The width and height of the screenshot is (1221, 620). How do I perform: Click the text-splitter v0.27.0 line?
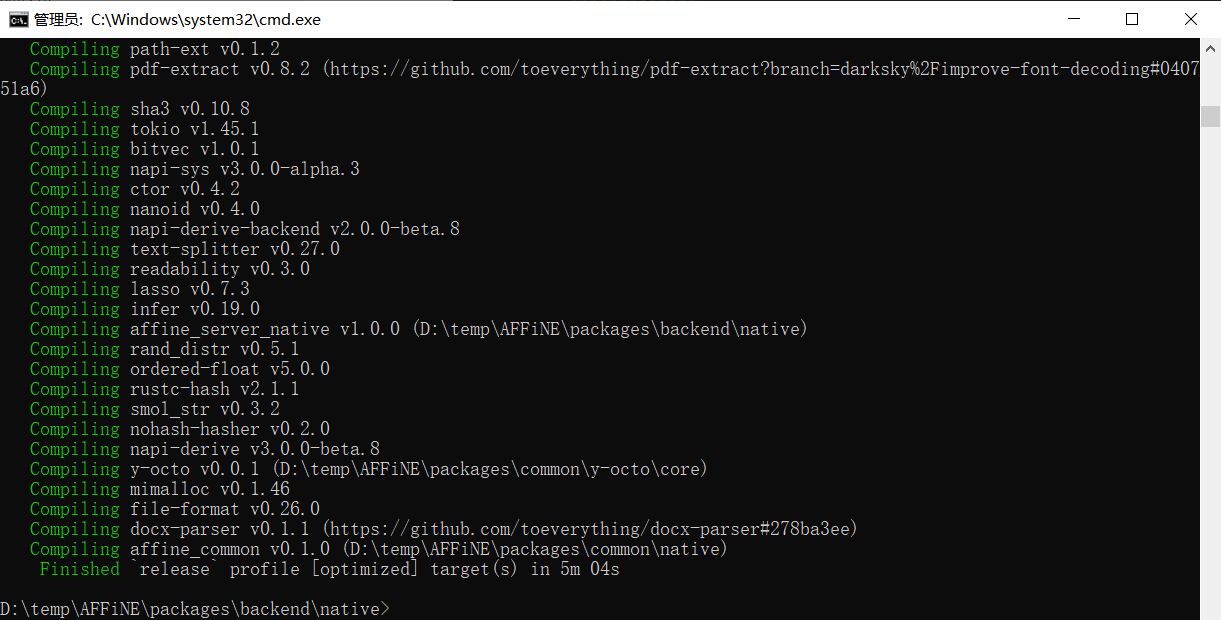tap(234, 249)
